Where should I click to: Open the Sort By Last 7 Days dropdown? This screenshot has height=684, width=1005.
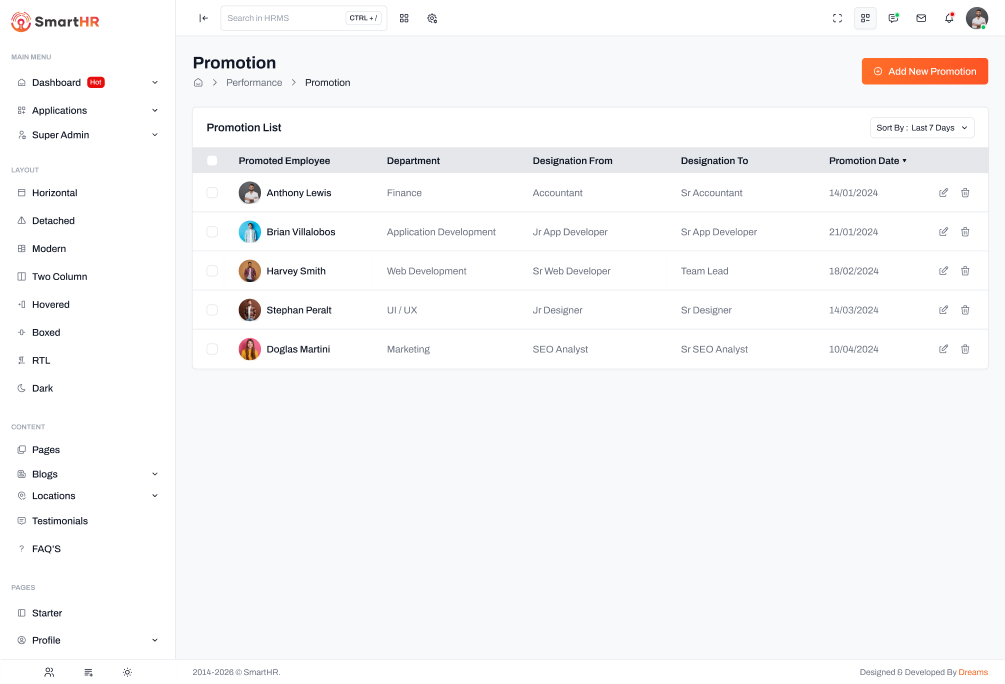pyautogui.click(x=921, y=128)
